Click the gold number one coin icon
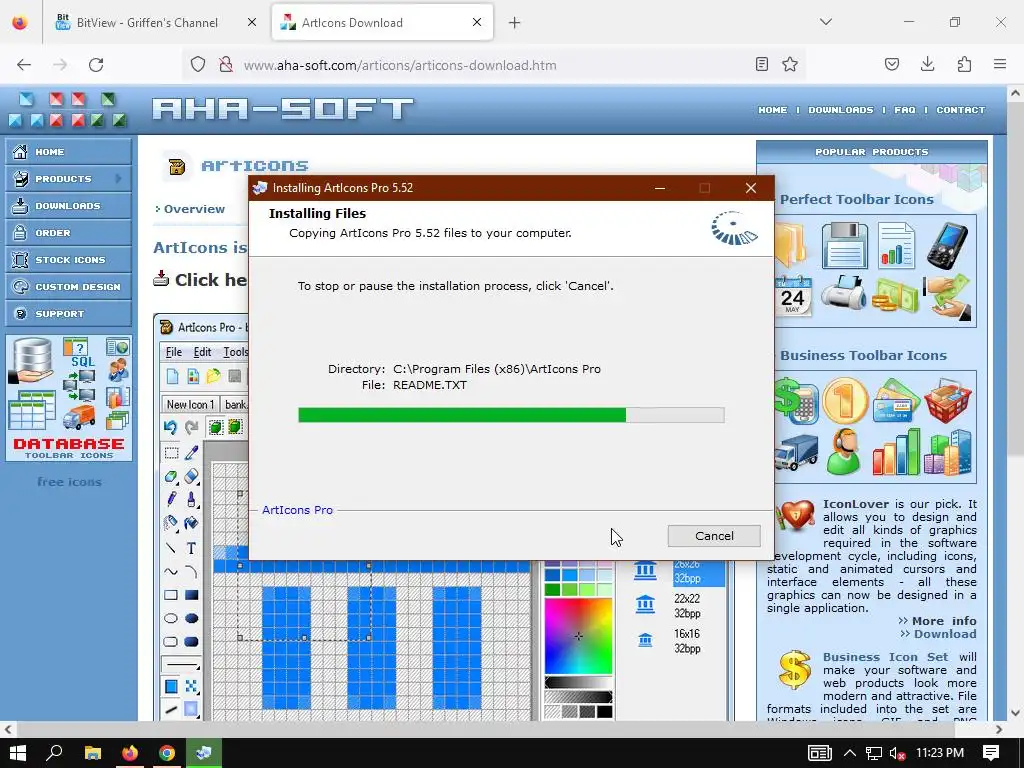This screenshot has width=1024, height=768. pyautogui.click(x=845, y=400)
